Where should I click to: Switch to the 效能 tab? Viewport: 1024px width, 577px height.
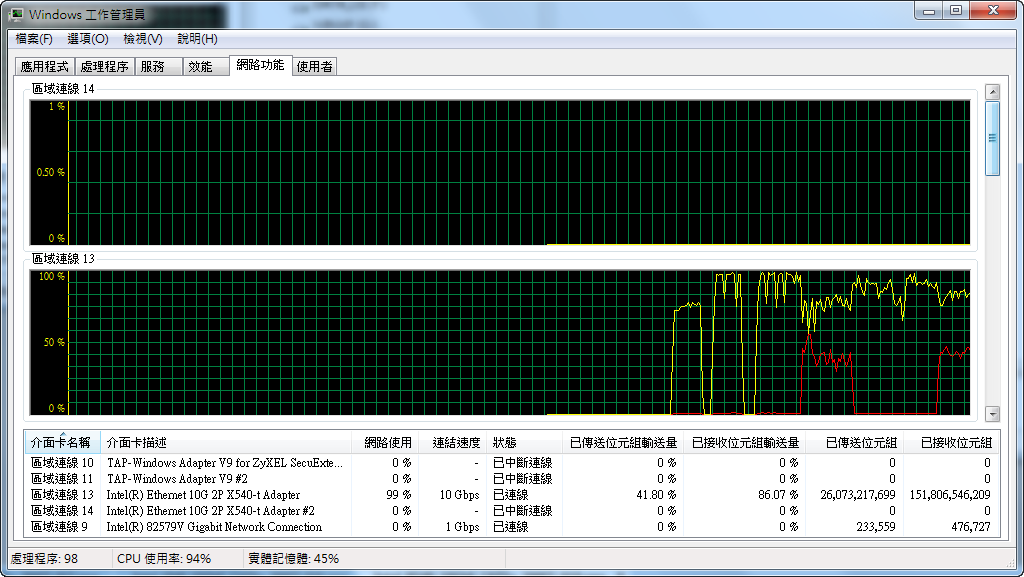(205, 67)
